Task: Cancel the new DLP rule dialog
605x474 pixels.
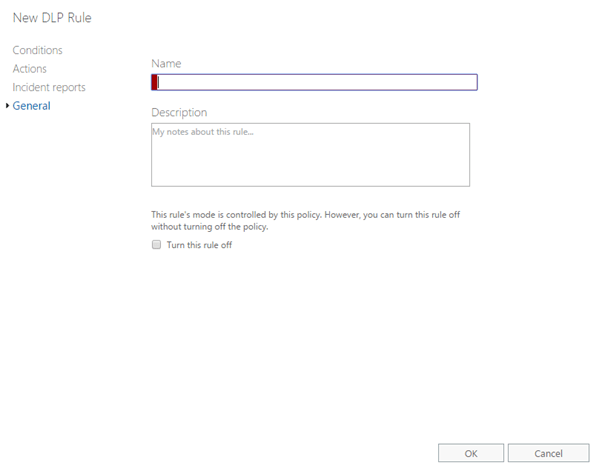Action: point(548,453)
